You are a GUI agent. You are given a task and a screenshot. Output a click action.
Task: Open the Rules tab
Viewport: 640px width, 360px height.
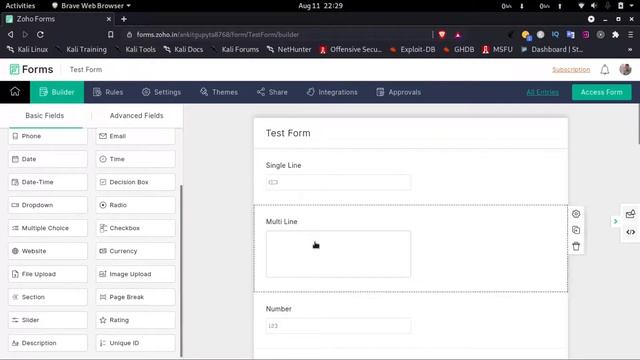[108, 92]
